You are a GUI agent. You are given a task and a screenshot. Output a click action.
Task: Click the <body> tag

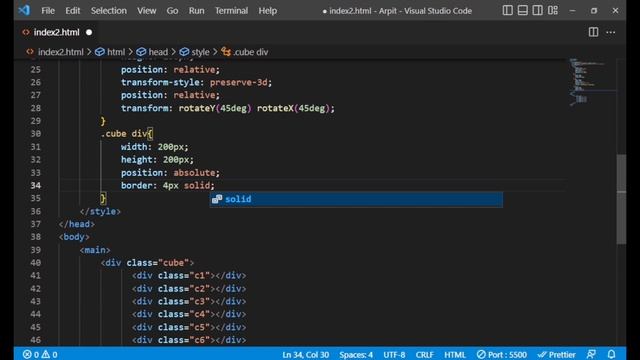74,237
